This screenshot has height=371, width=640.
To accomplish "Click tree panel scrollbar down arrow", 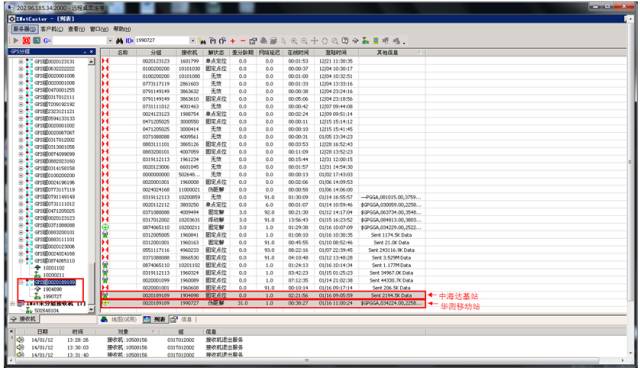I will coord(91,310).
